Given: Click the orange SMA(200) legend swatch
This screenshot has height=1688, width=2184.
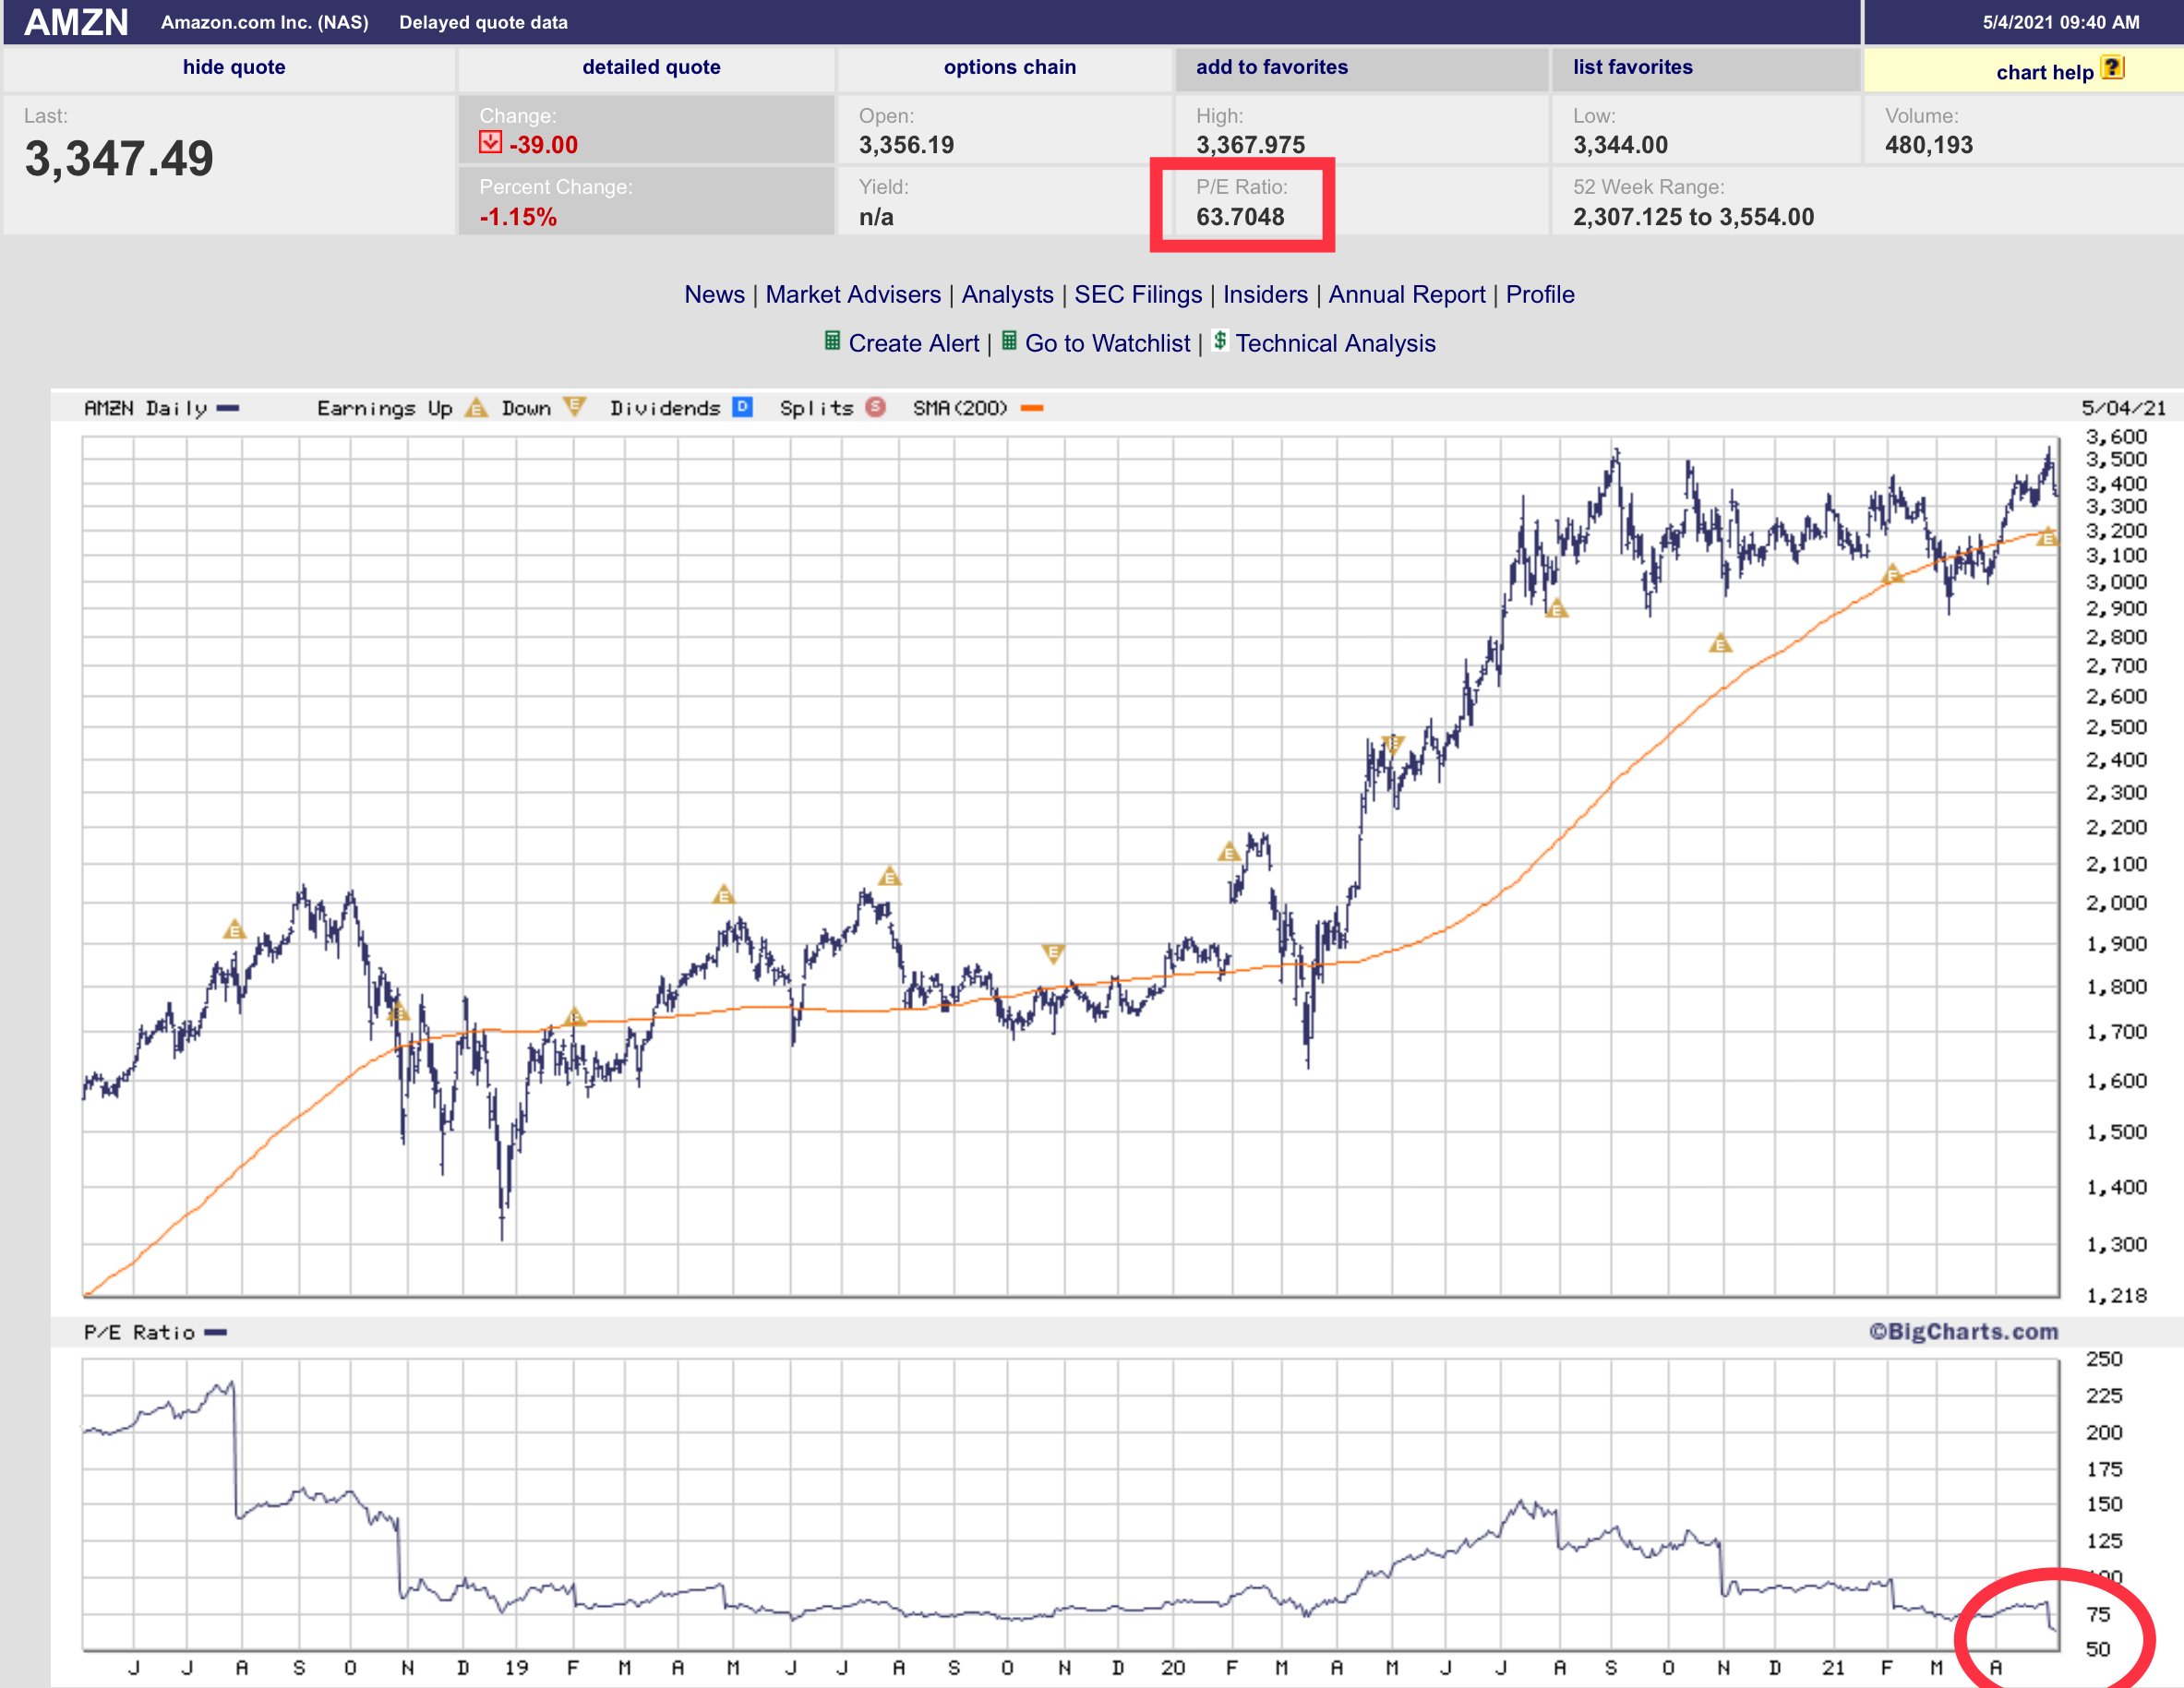Looking at the screenshot, I should (1032, 408).
